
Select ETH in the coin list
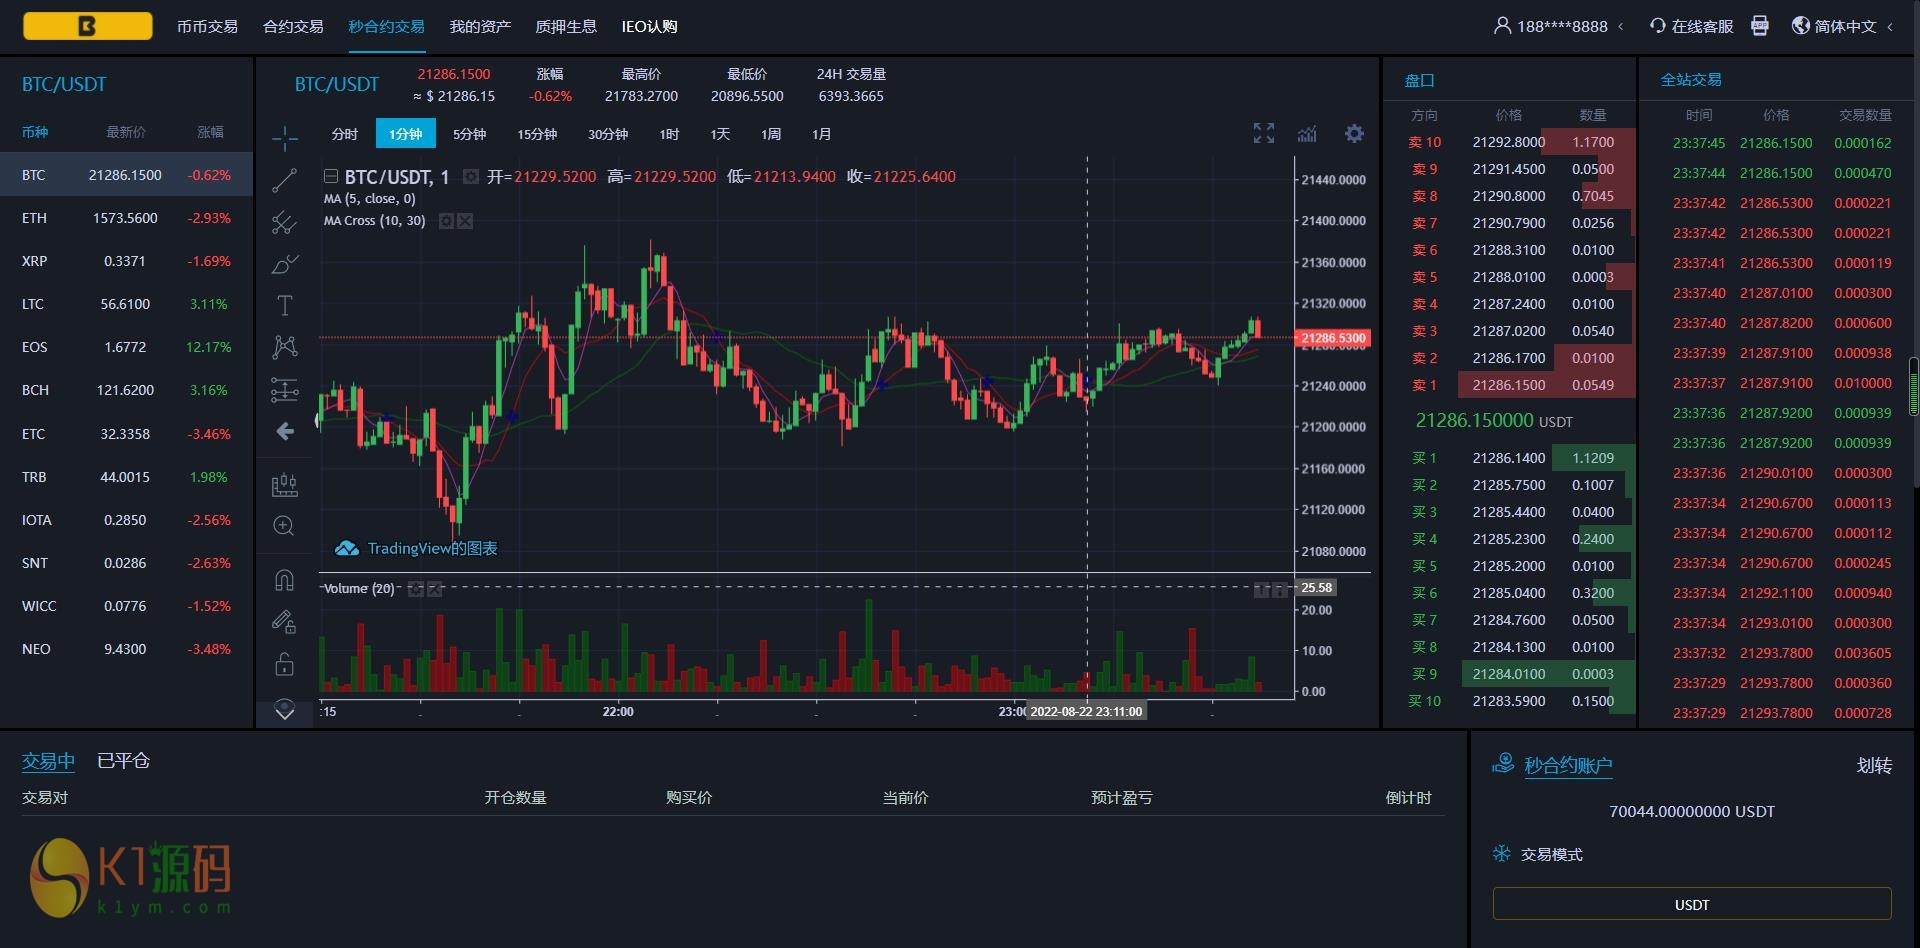pyautogui.click(x=126, y=218)
